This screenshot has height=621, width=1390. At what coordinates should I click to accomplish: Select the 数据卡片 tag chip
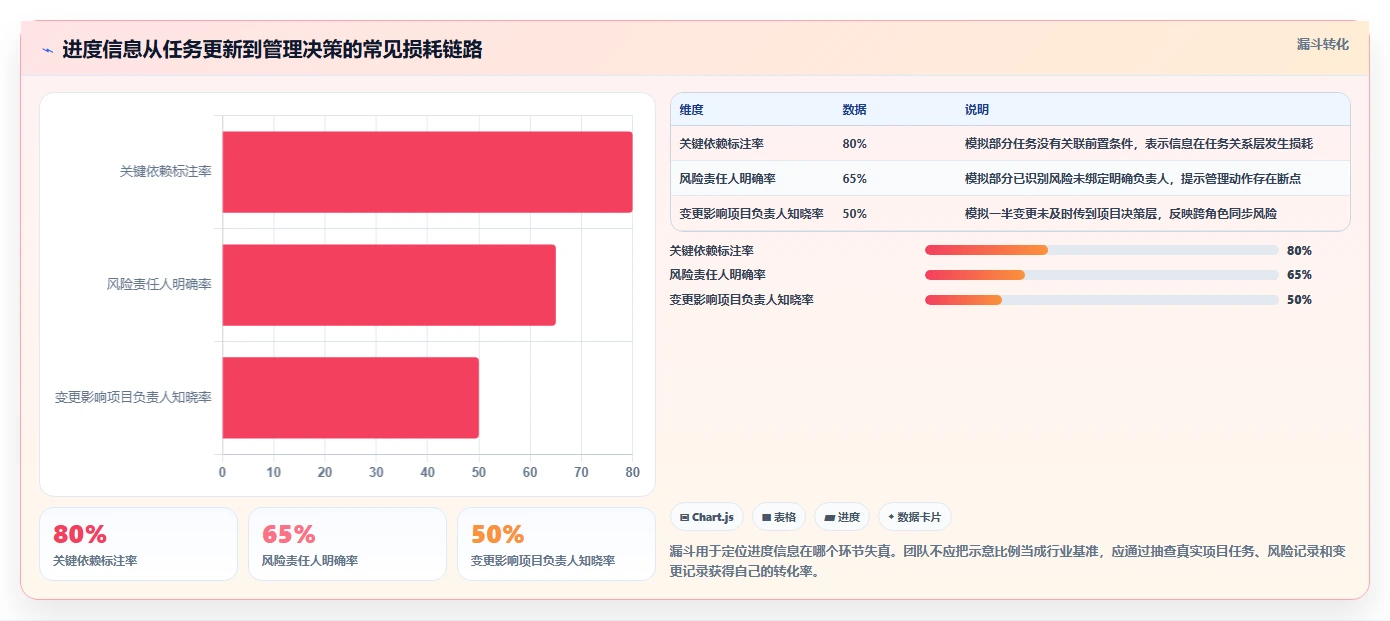pyautogui.click(x=915, y=517)
